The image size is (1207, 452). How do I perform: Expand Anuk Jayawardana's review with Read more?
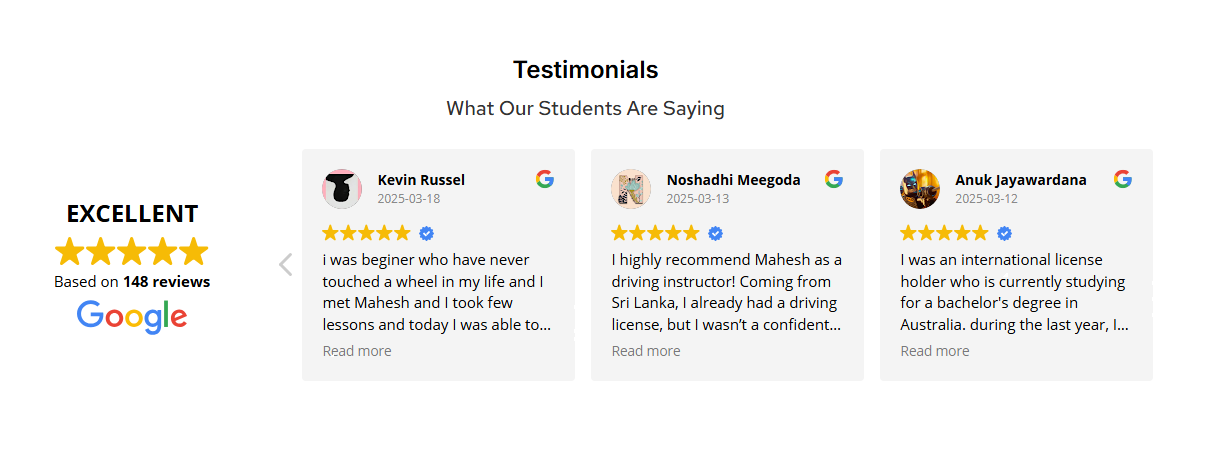coord(935,351)
